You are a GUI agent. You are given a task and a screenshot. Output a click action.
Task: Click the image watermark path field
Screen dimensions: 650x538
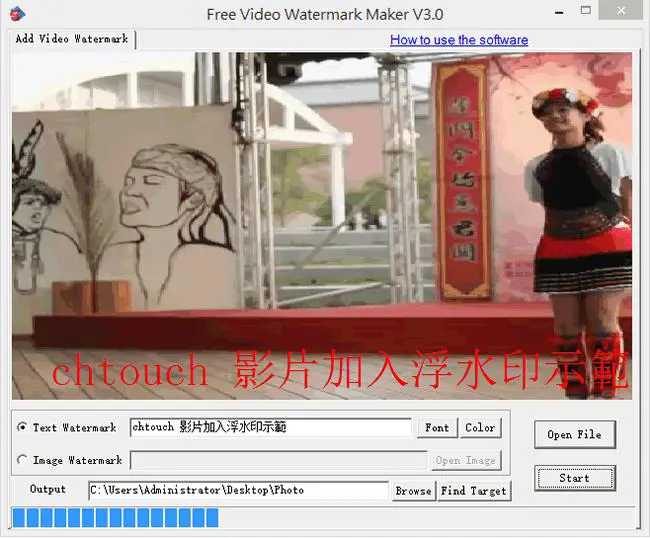coord(279,460)
